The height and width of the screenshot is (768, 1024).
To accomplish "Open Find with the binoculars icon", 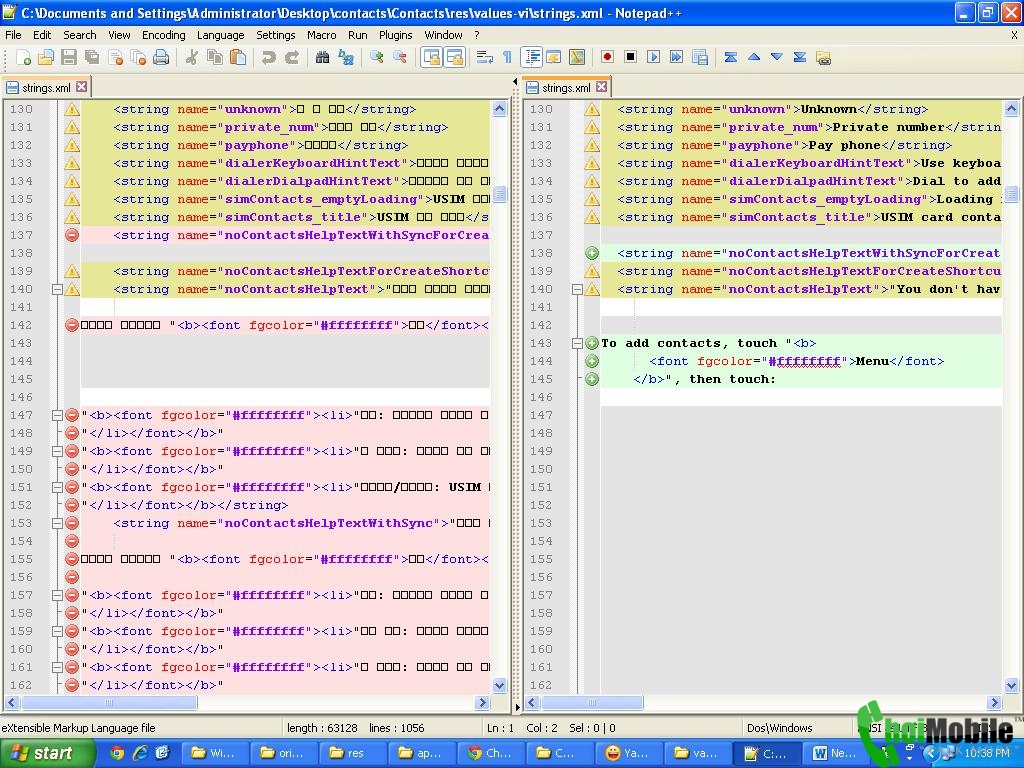I will coord(322,58).
